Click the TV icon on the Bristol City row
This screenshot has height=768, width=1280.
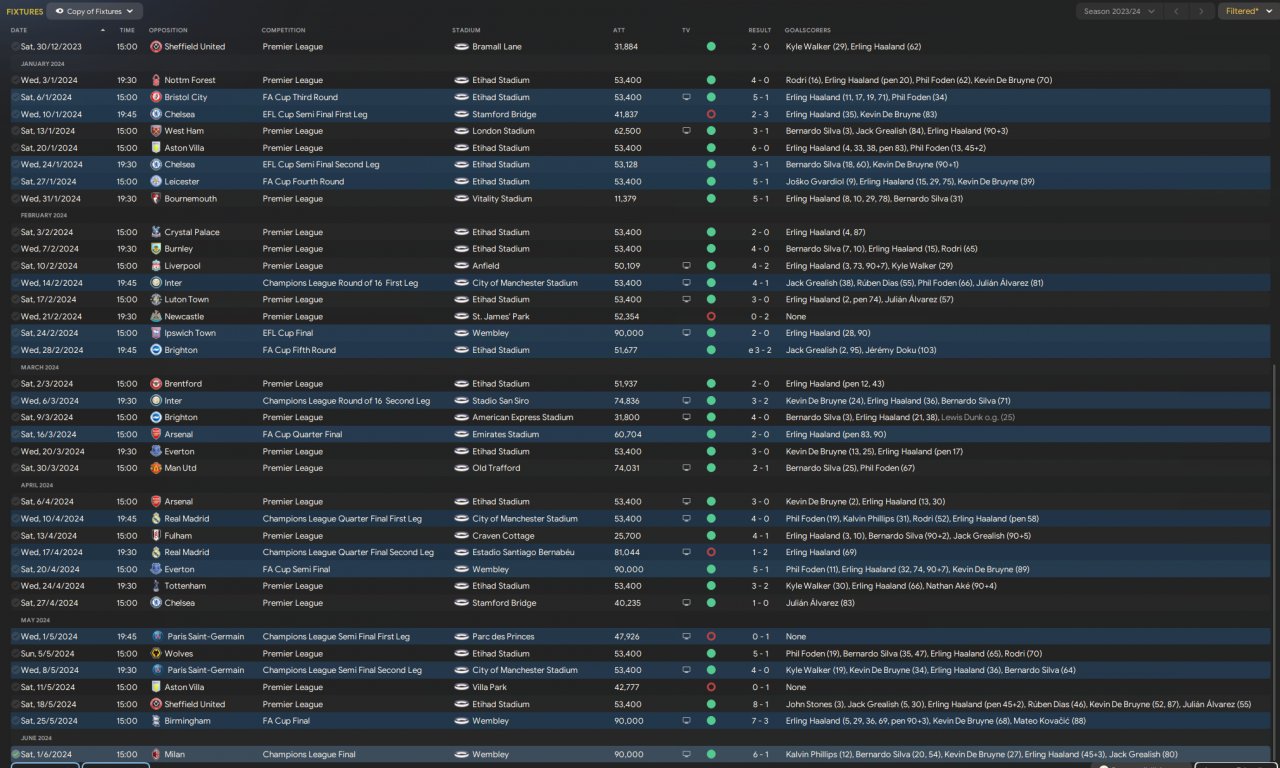click(686, 97)
